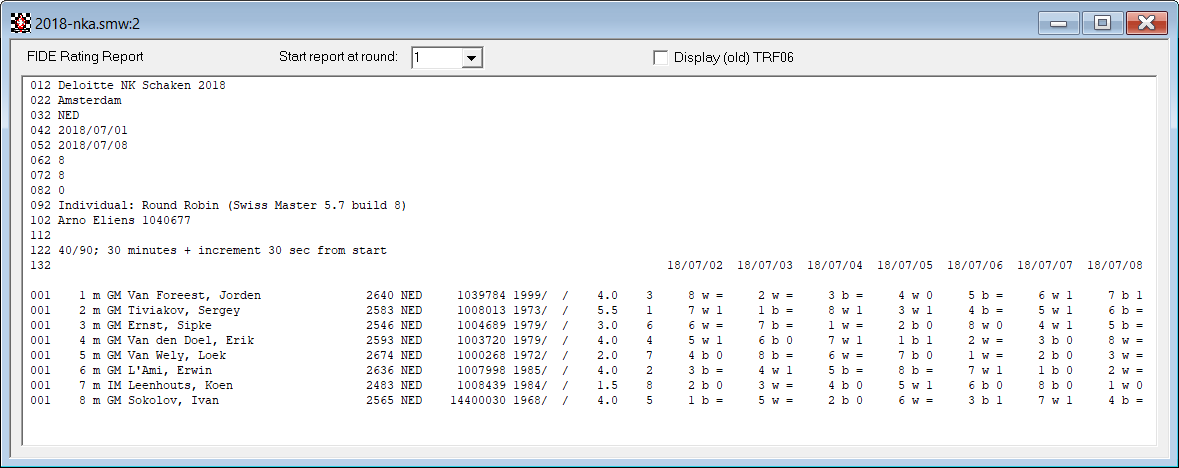Select line '072 8'

pyautogui.click(x=47, y=175)
